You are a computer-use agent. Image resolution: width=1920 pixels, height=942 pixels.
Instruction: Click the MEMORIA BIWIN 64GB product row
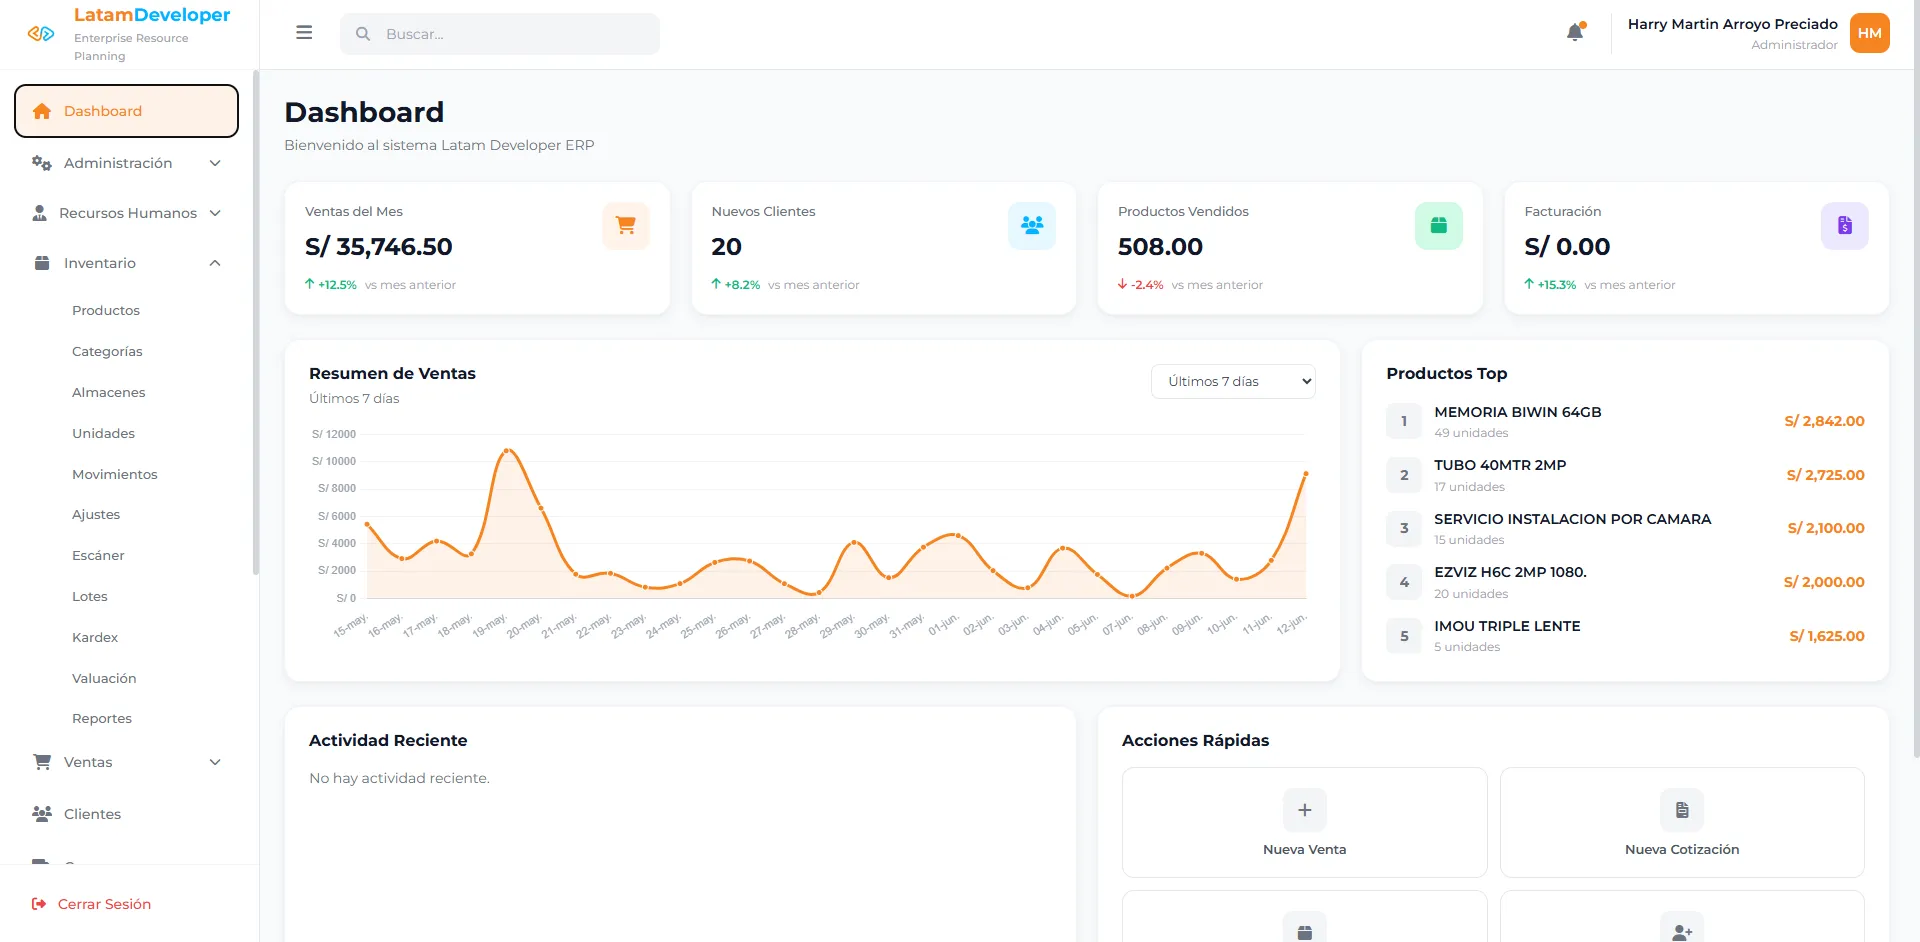[1625, 421]
